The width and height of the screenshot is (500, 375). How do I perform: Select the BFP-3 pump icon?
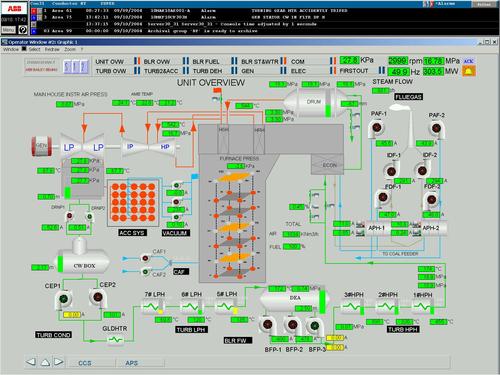point(314,325)
